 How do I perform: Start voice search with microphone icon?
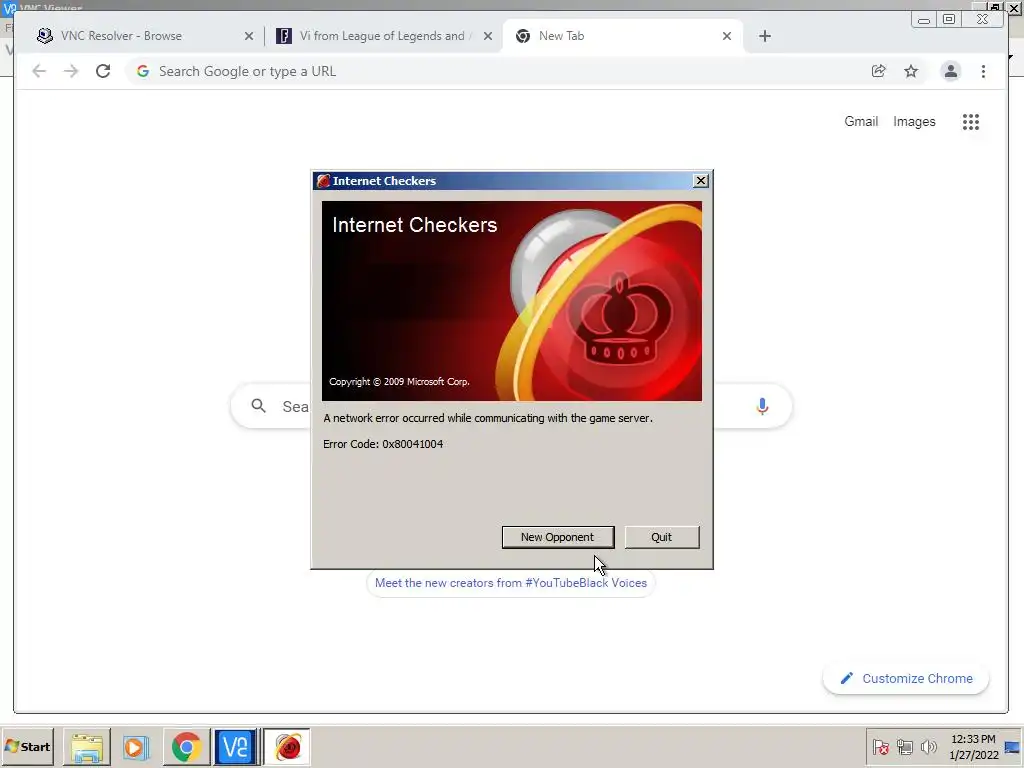click(762, 406)
